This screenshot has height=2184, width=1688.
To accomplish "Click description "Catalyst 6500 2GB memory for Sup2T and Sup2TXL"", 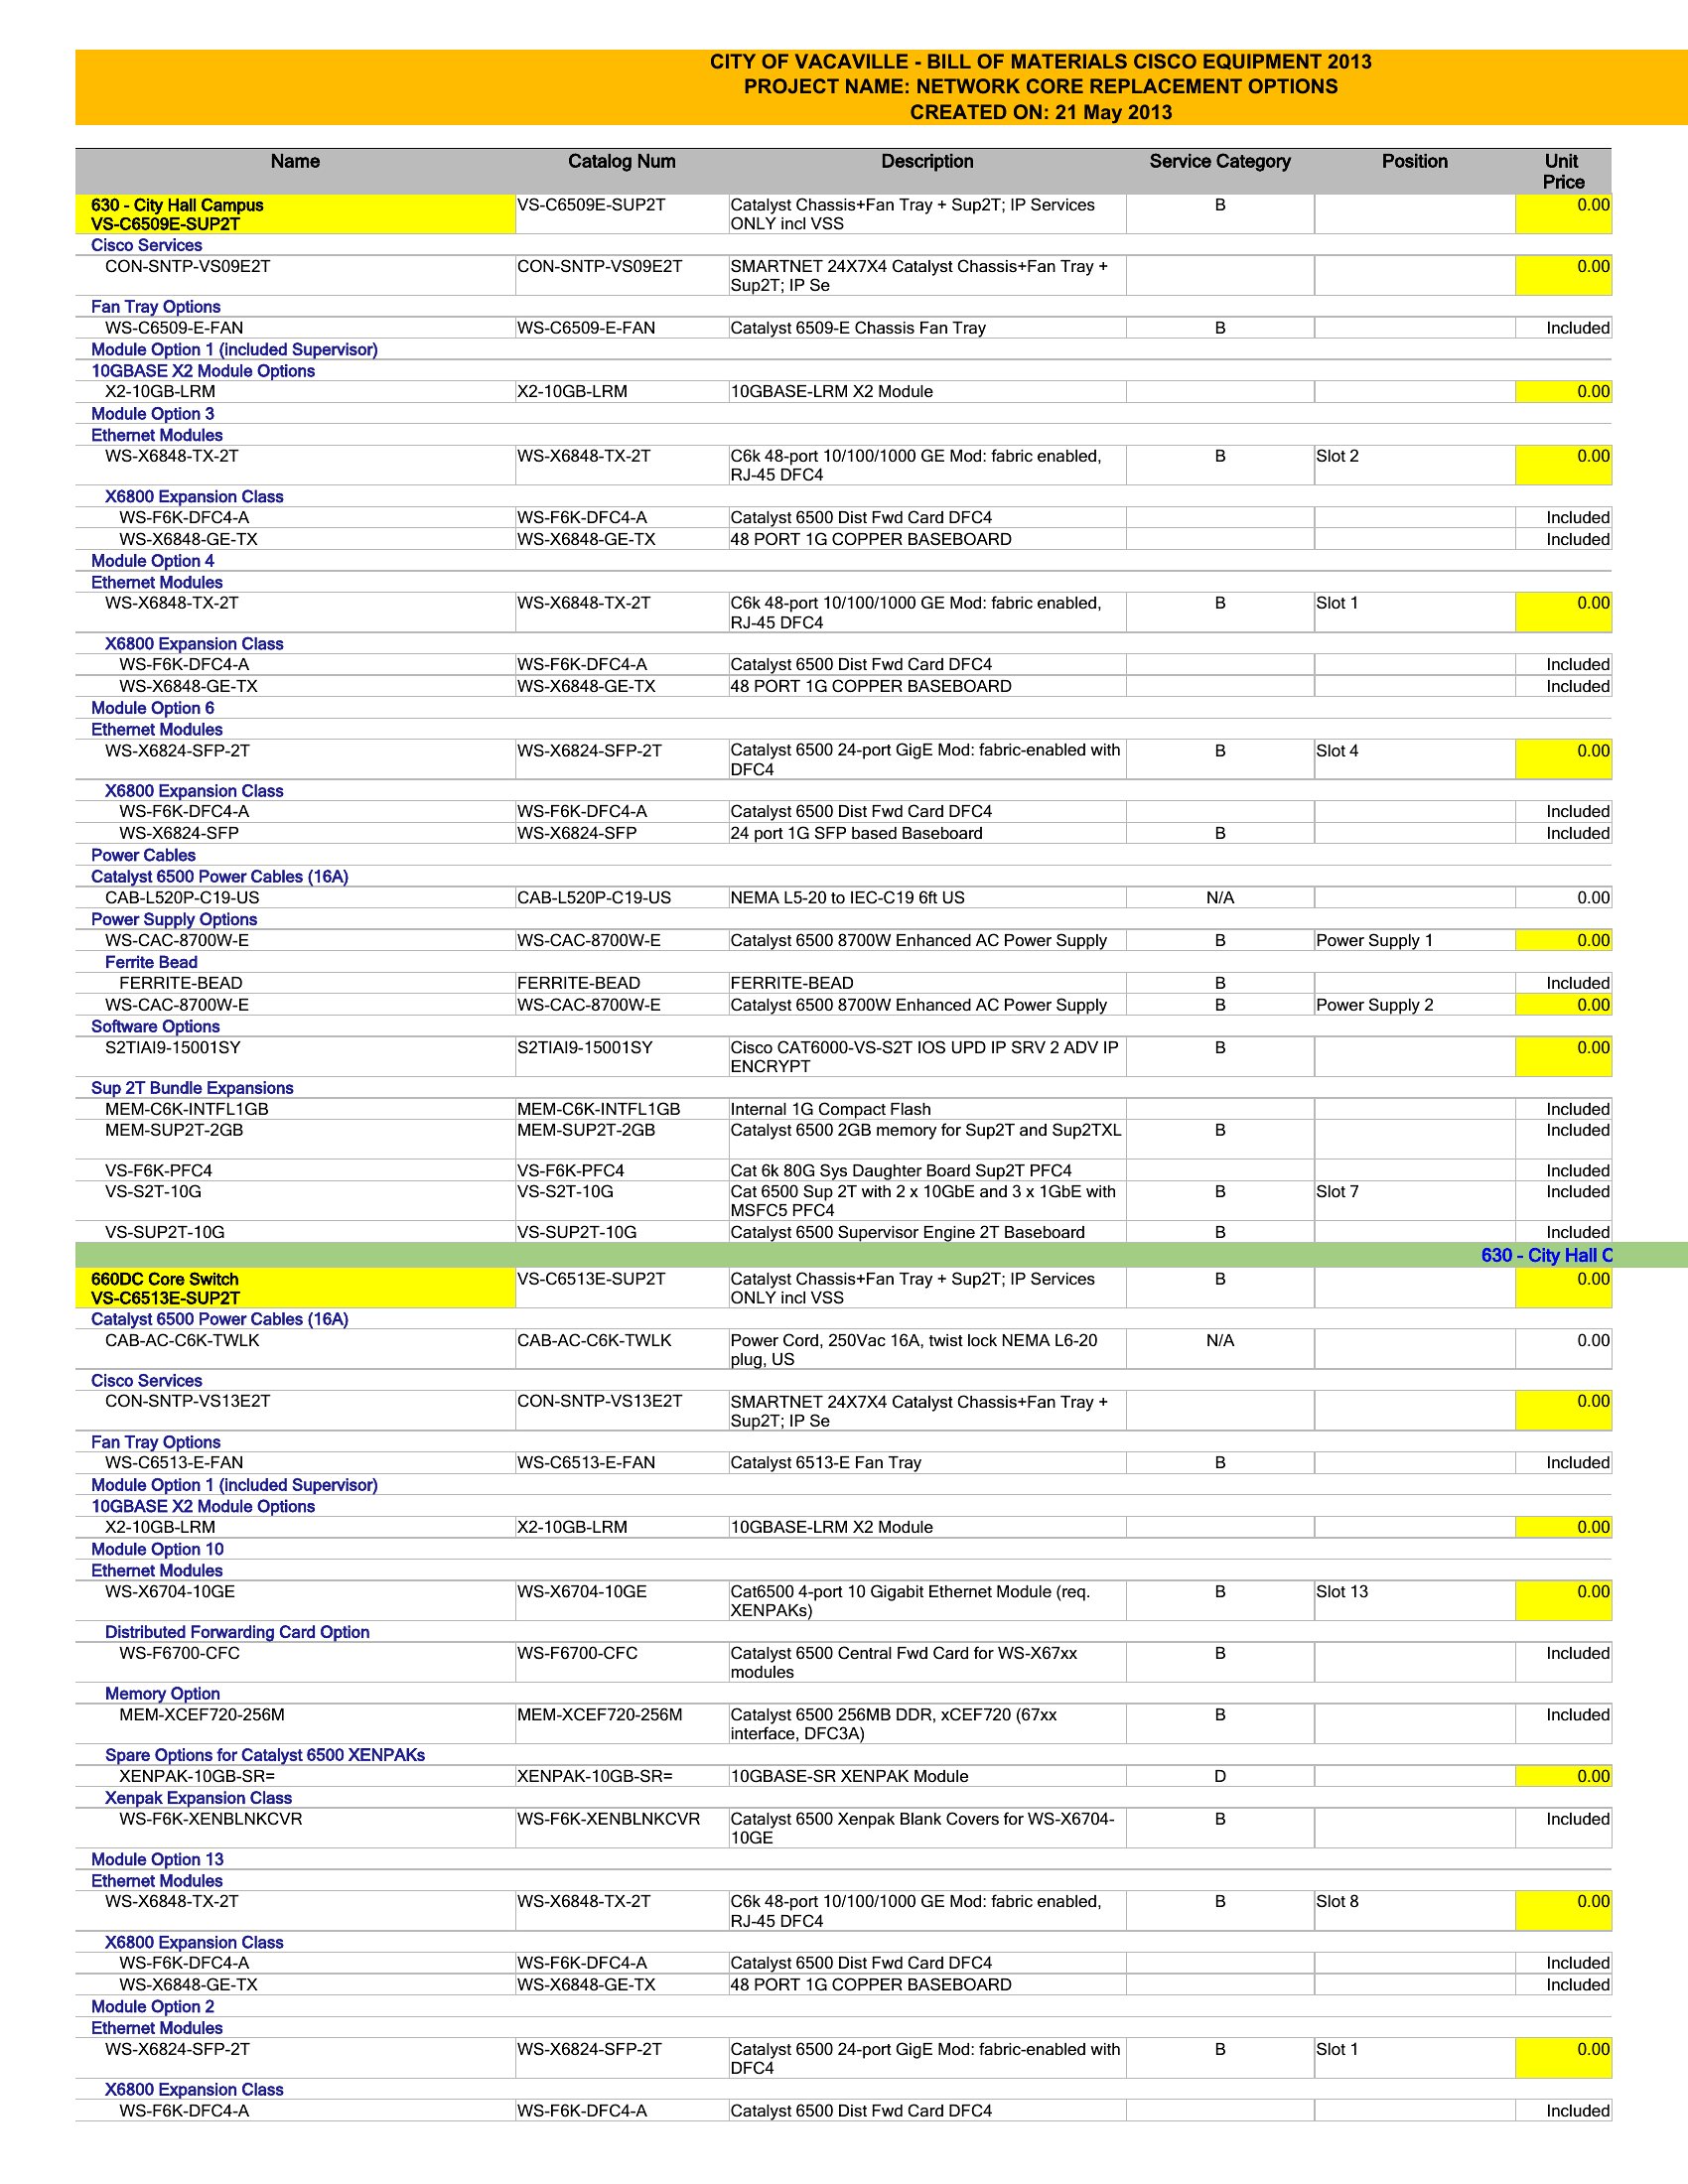I will coord(925,1130).
